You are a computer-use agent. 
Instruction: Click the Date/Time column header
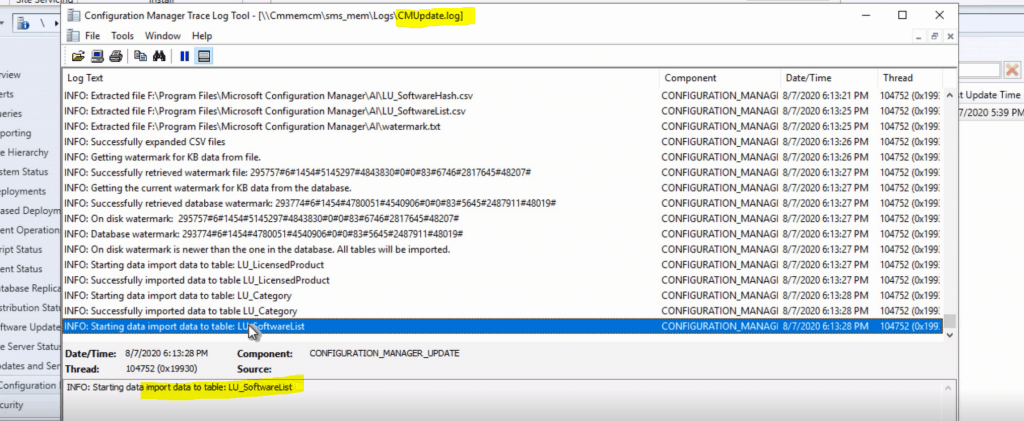pos(827,78)
